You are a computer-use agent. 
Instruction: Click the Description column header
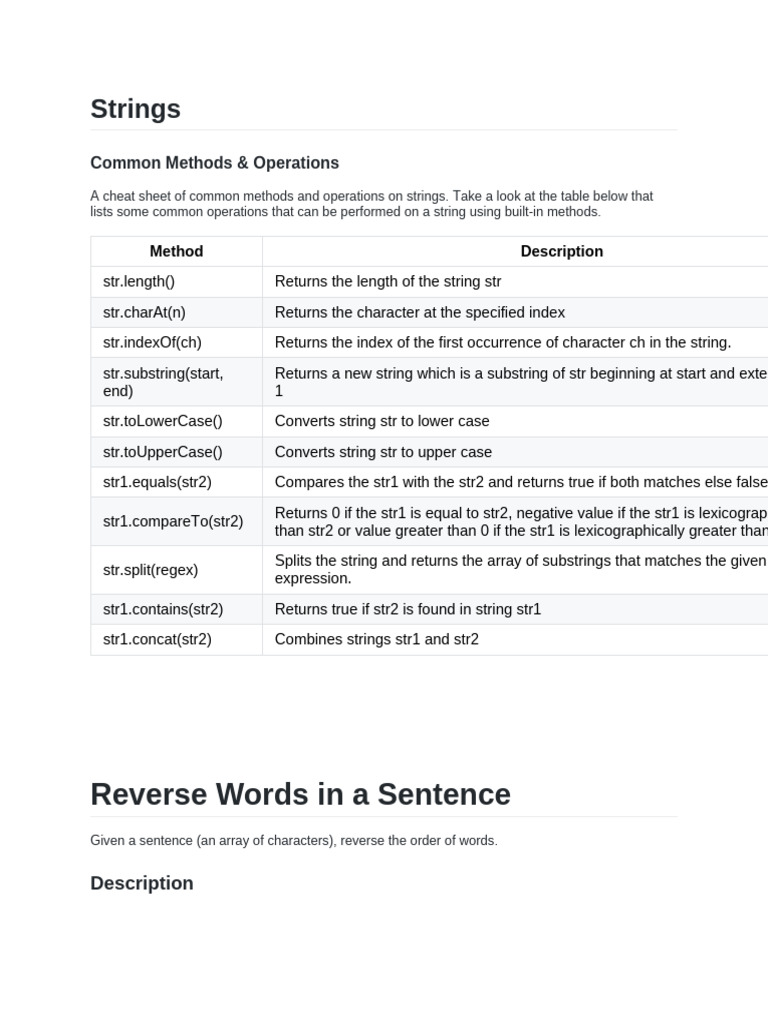561,252
